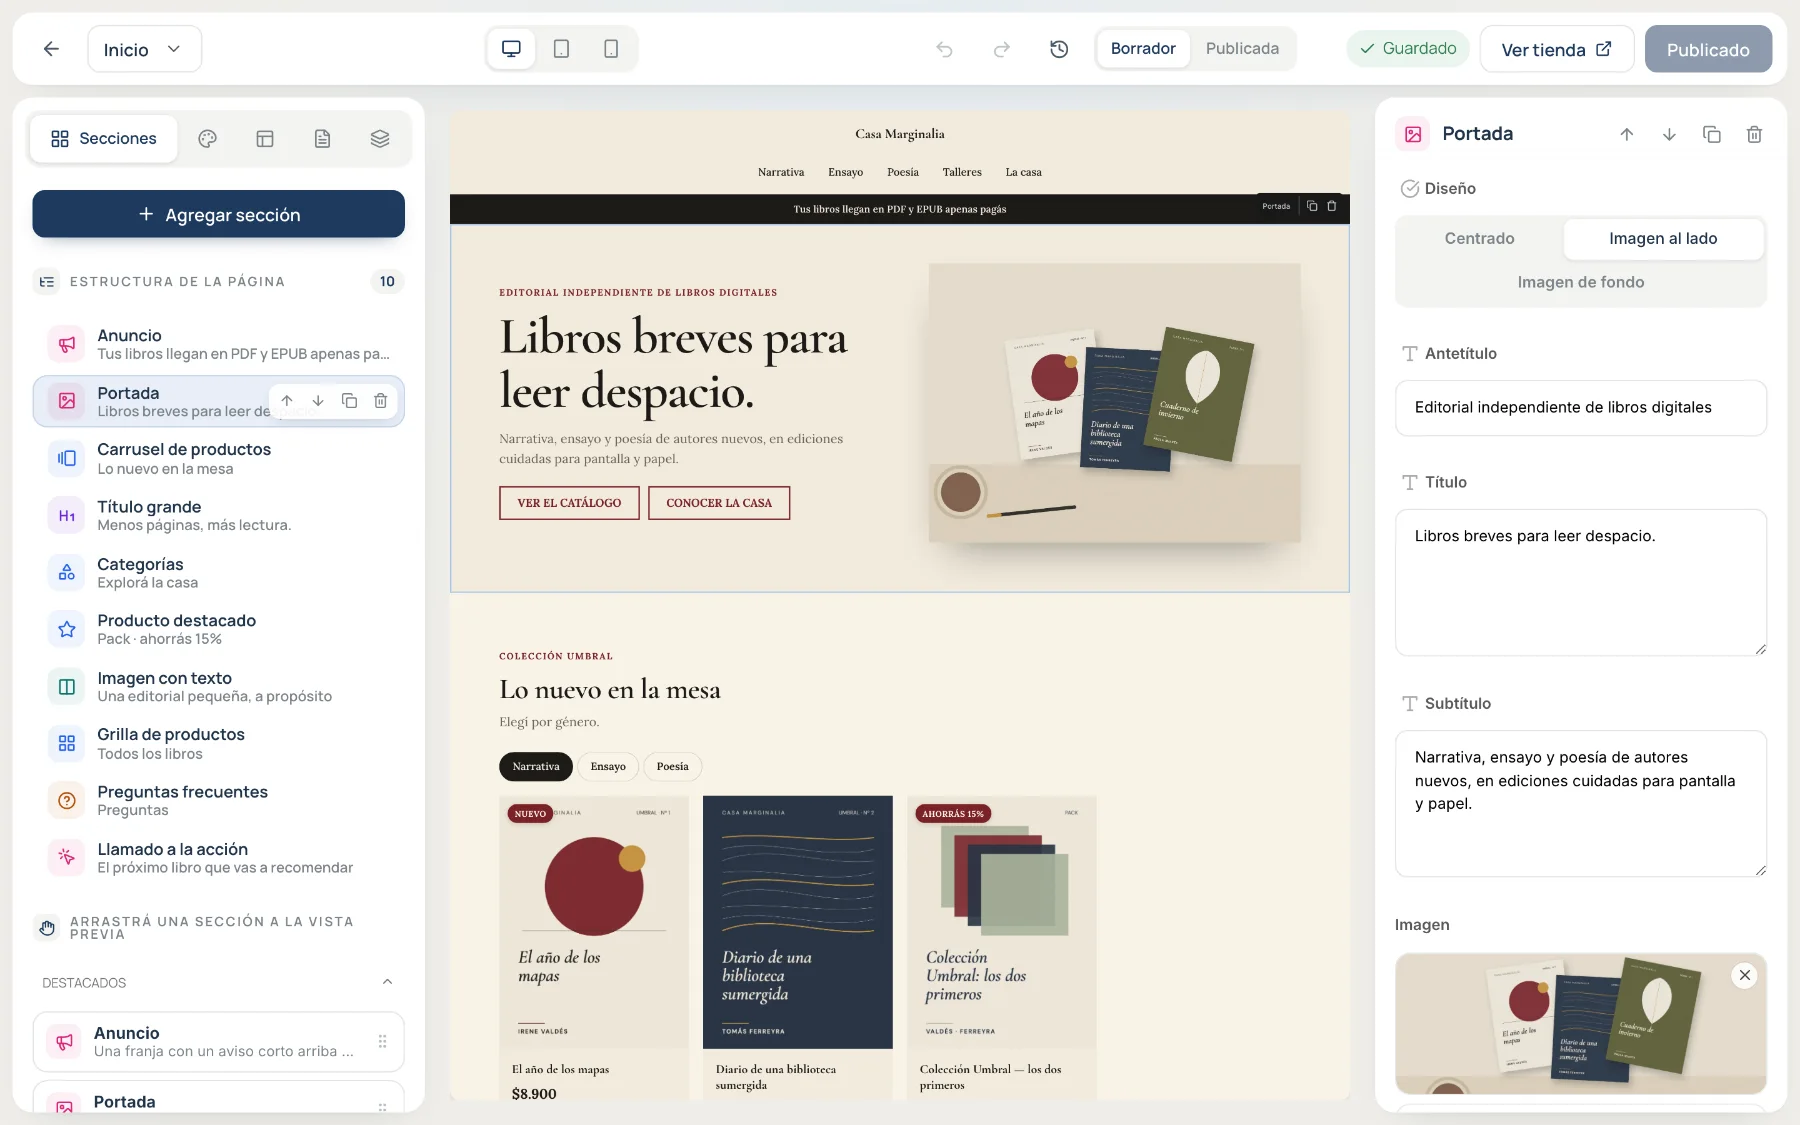Viewport: 1800px width, 1125px height.
Task: Delete Portada from the structure list row
Action: (x=380, y=401)
